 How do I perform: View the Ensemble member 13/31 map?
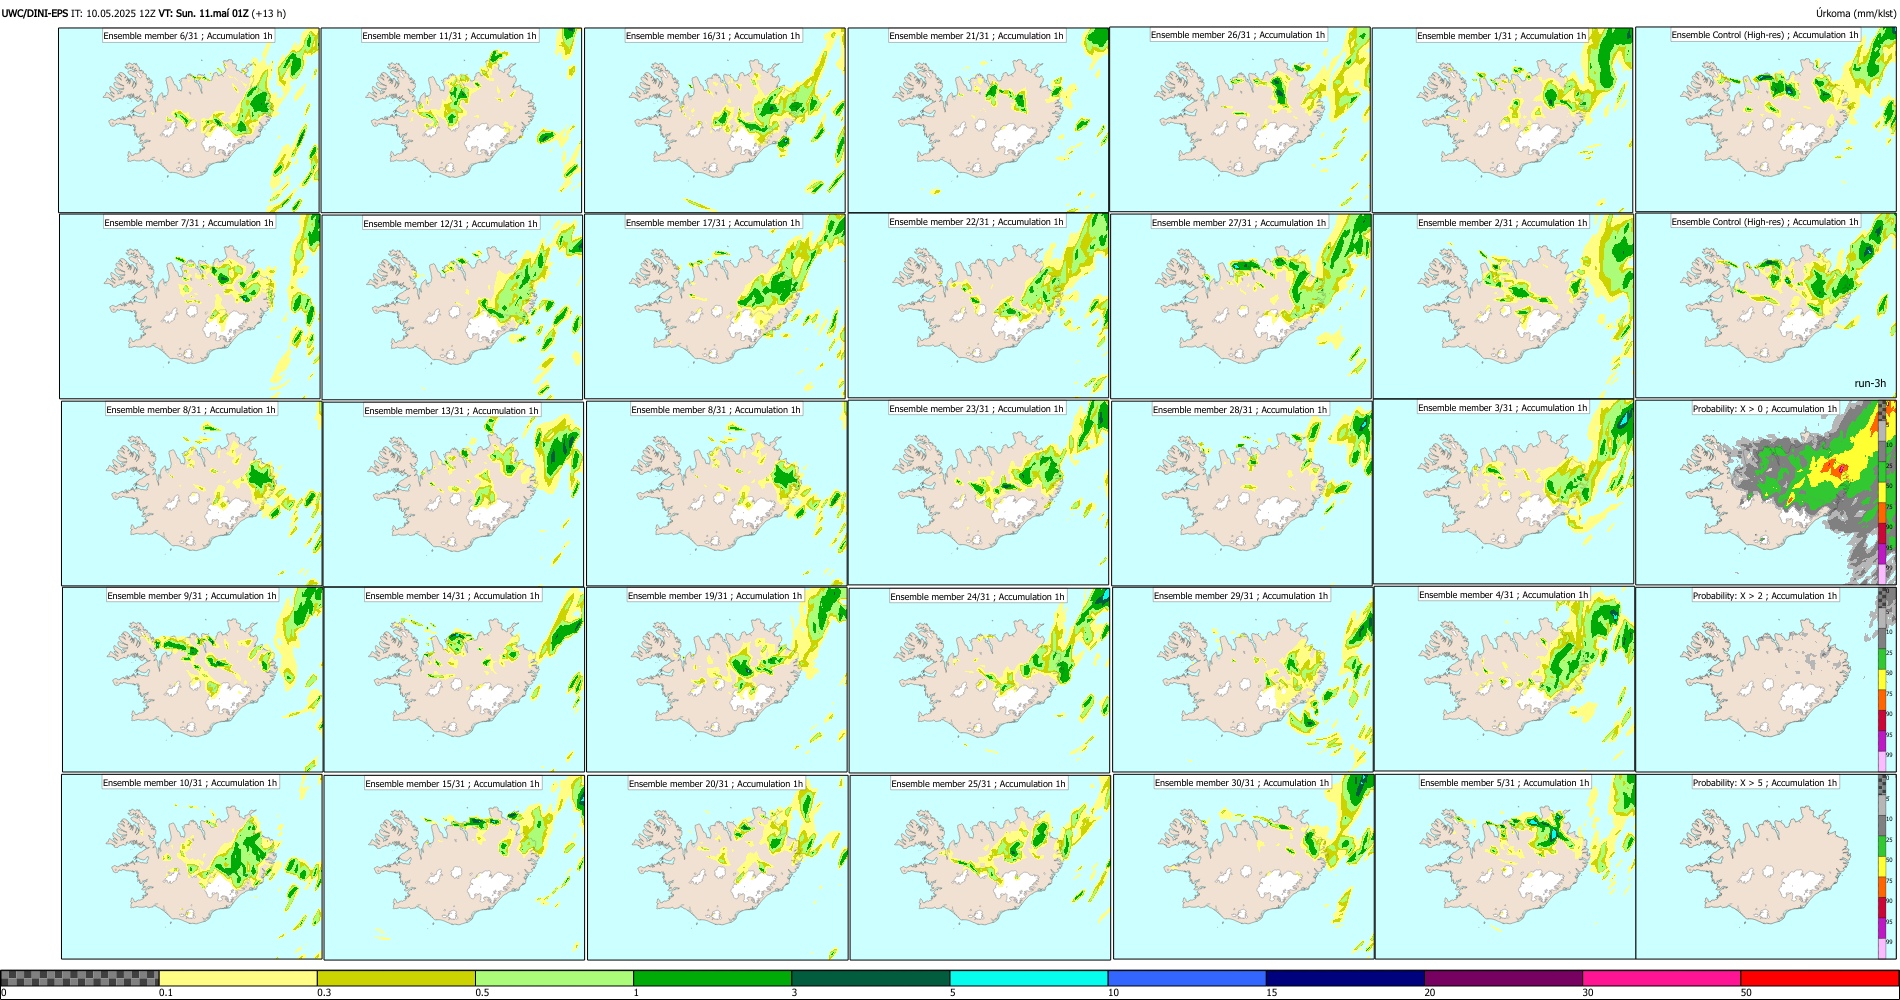coord(453,494)
